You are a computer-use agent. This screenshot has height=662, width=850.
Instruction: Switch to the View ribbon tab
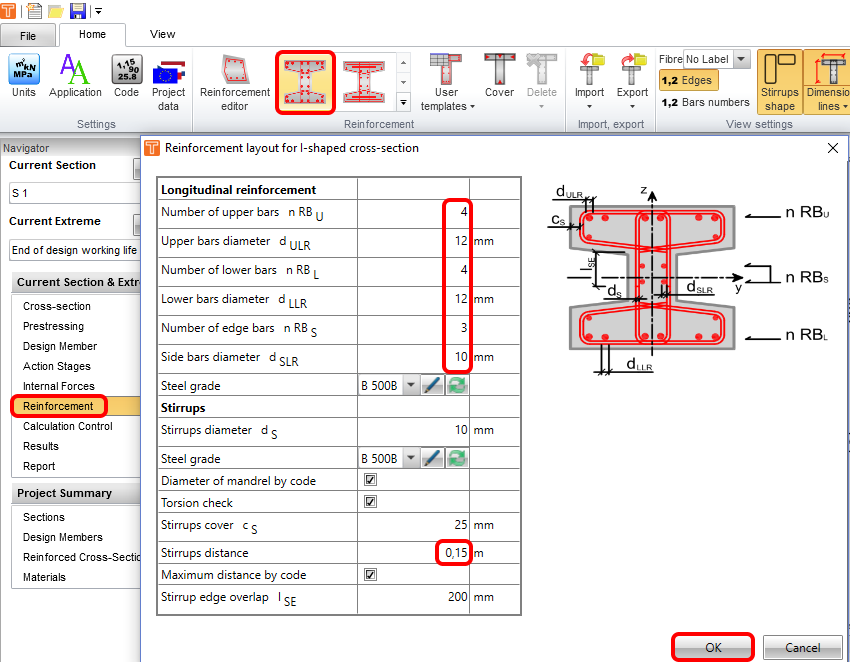point(162,34)
